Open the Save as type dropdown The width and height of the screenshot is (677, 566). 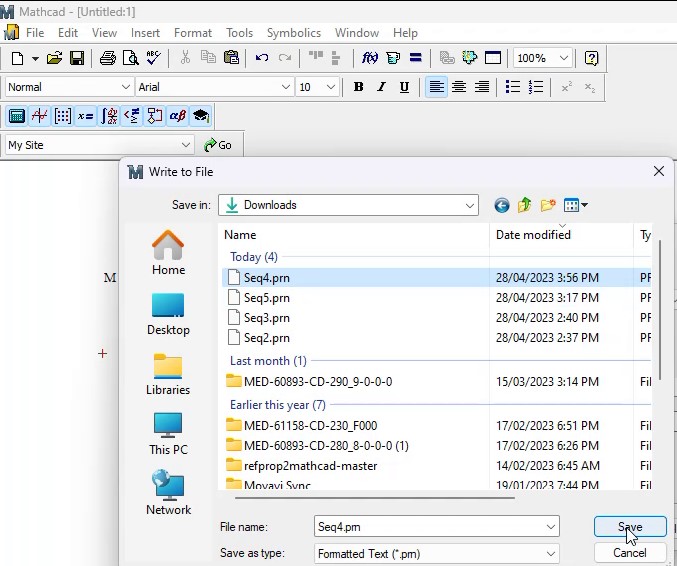tap(551, 553)
